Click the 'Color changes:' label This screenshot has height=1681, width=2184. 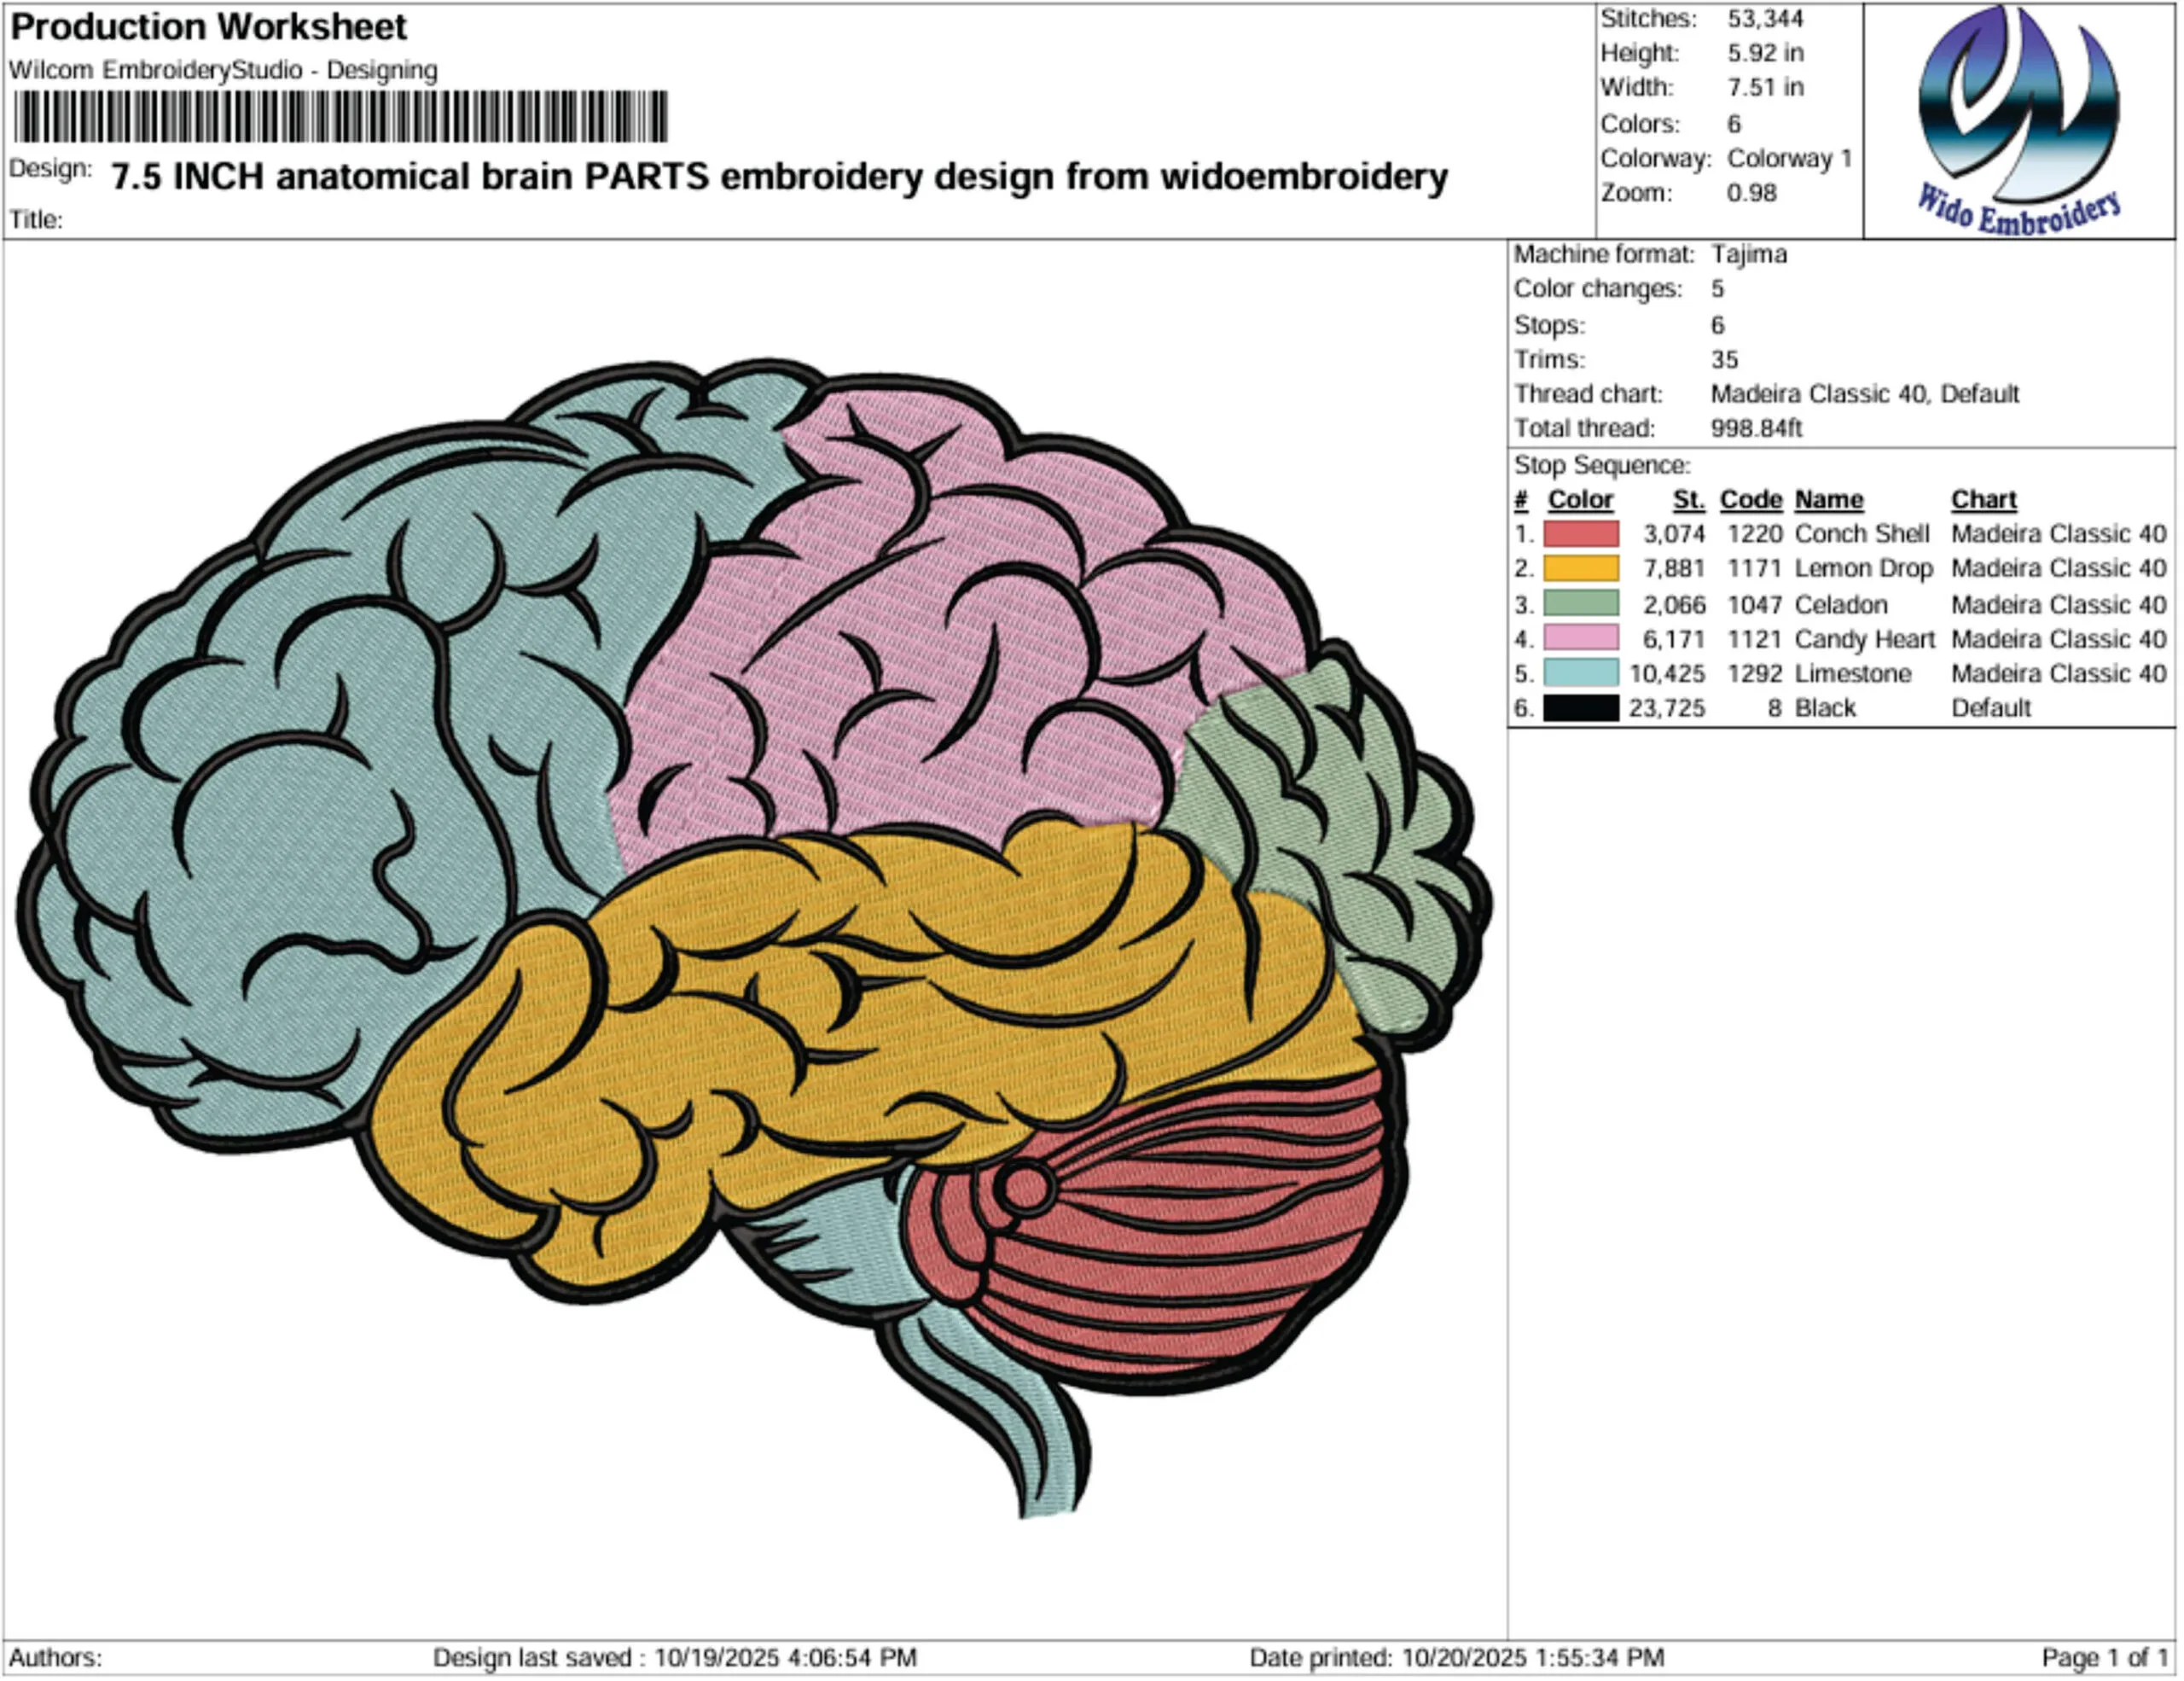point(1597,289)
